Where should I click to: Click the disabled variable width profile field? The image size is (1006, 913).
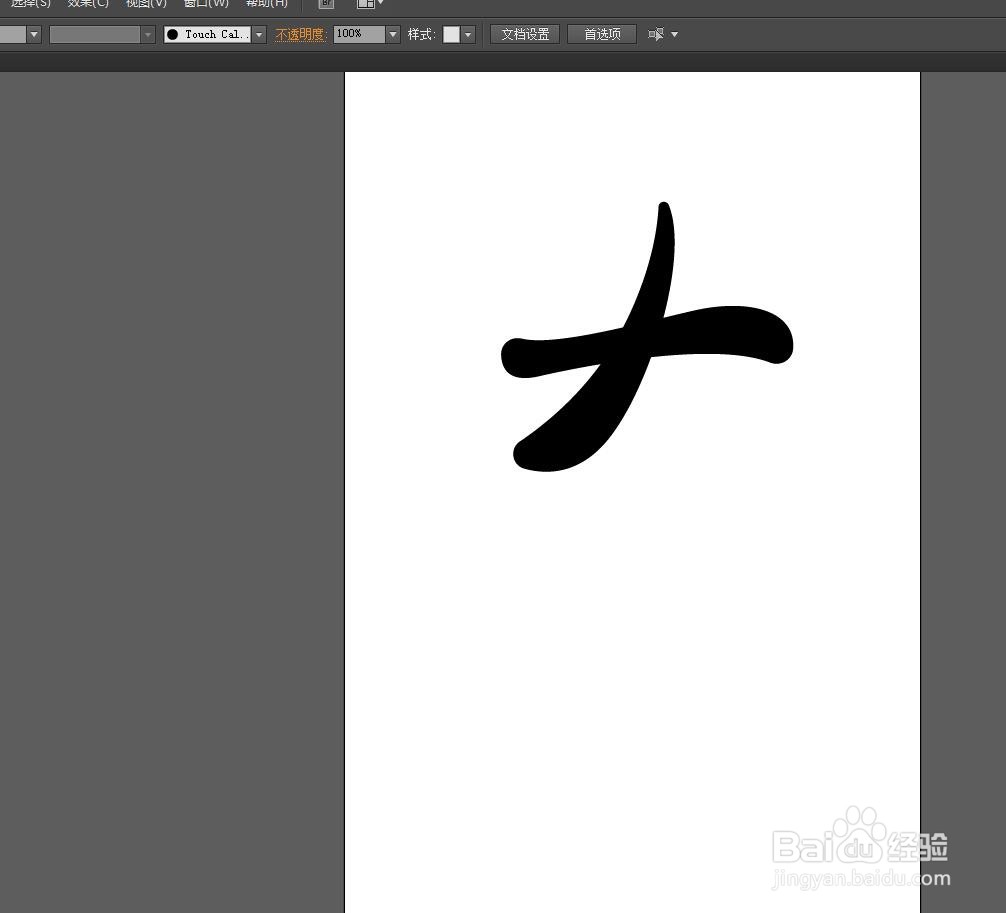pos(95,35)
